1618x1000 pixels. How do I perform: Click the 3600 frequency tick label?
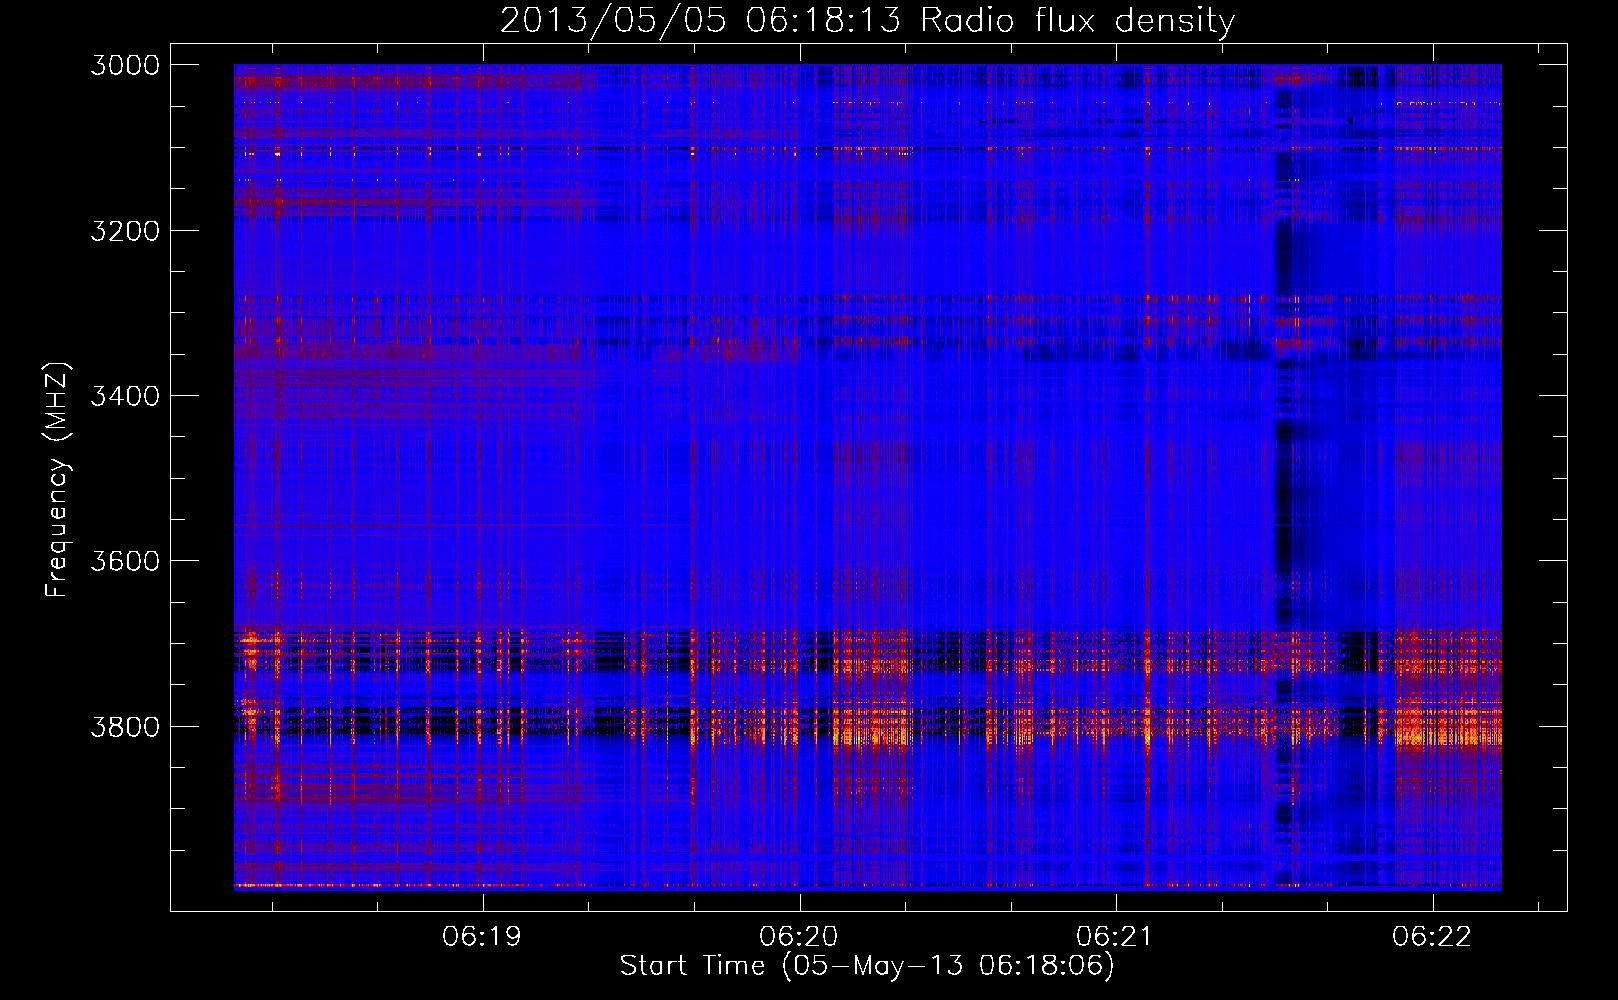tap(125, 561)
